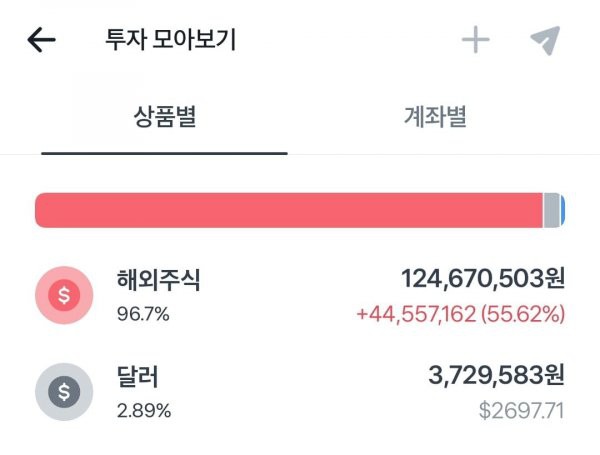Tap the 달러 label text

[137, 377]
